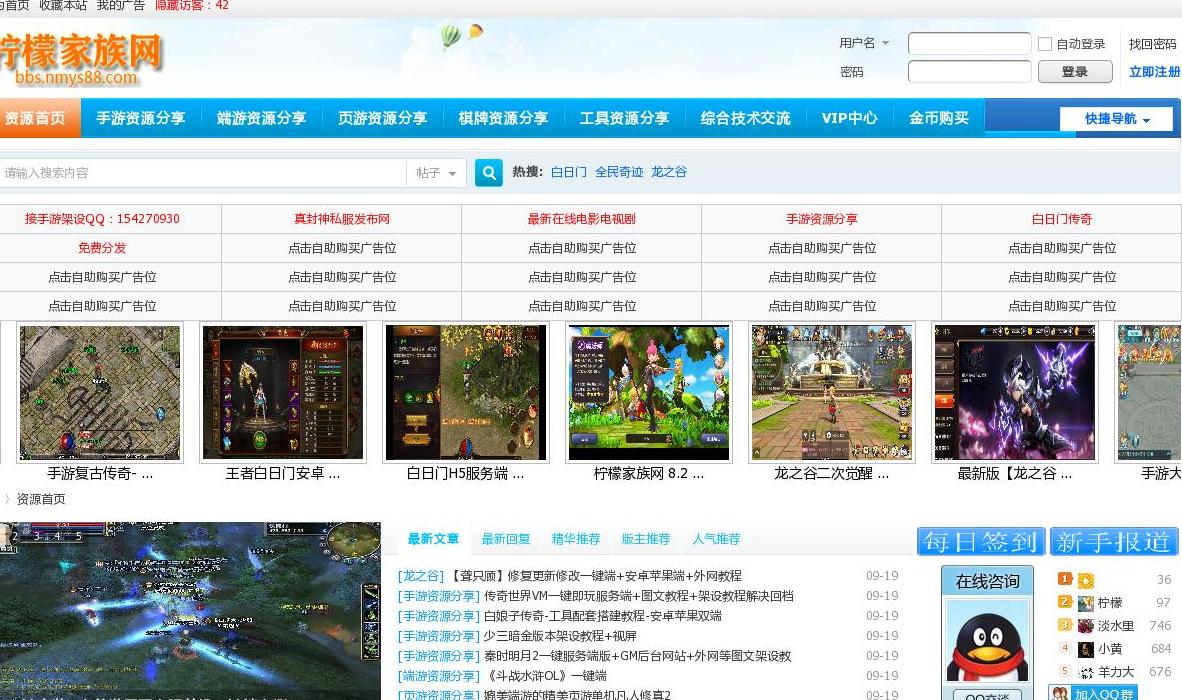Open 综合技术交流 nav item
The width and height of the screenshot is (1182, 700).
pos(746,118)
